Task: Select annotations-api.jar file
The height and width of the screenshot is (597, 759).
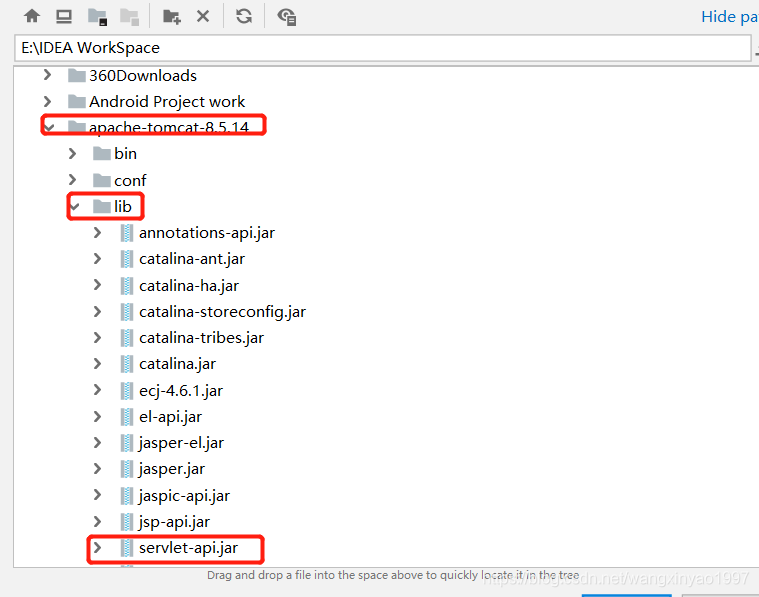Action: 207,233
